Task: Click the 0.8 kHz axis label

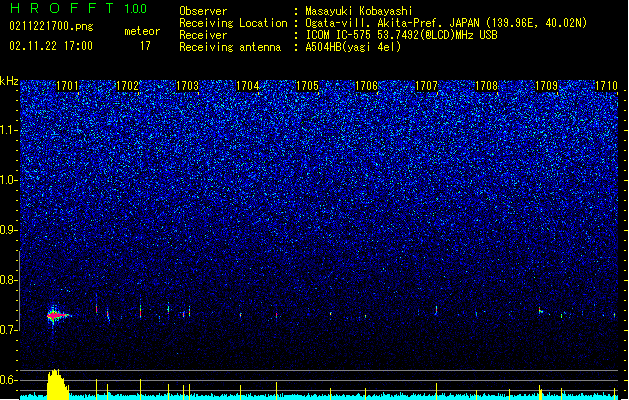Action: coord(9,280)
